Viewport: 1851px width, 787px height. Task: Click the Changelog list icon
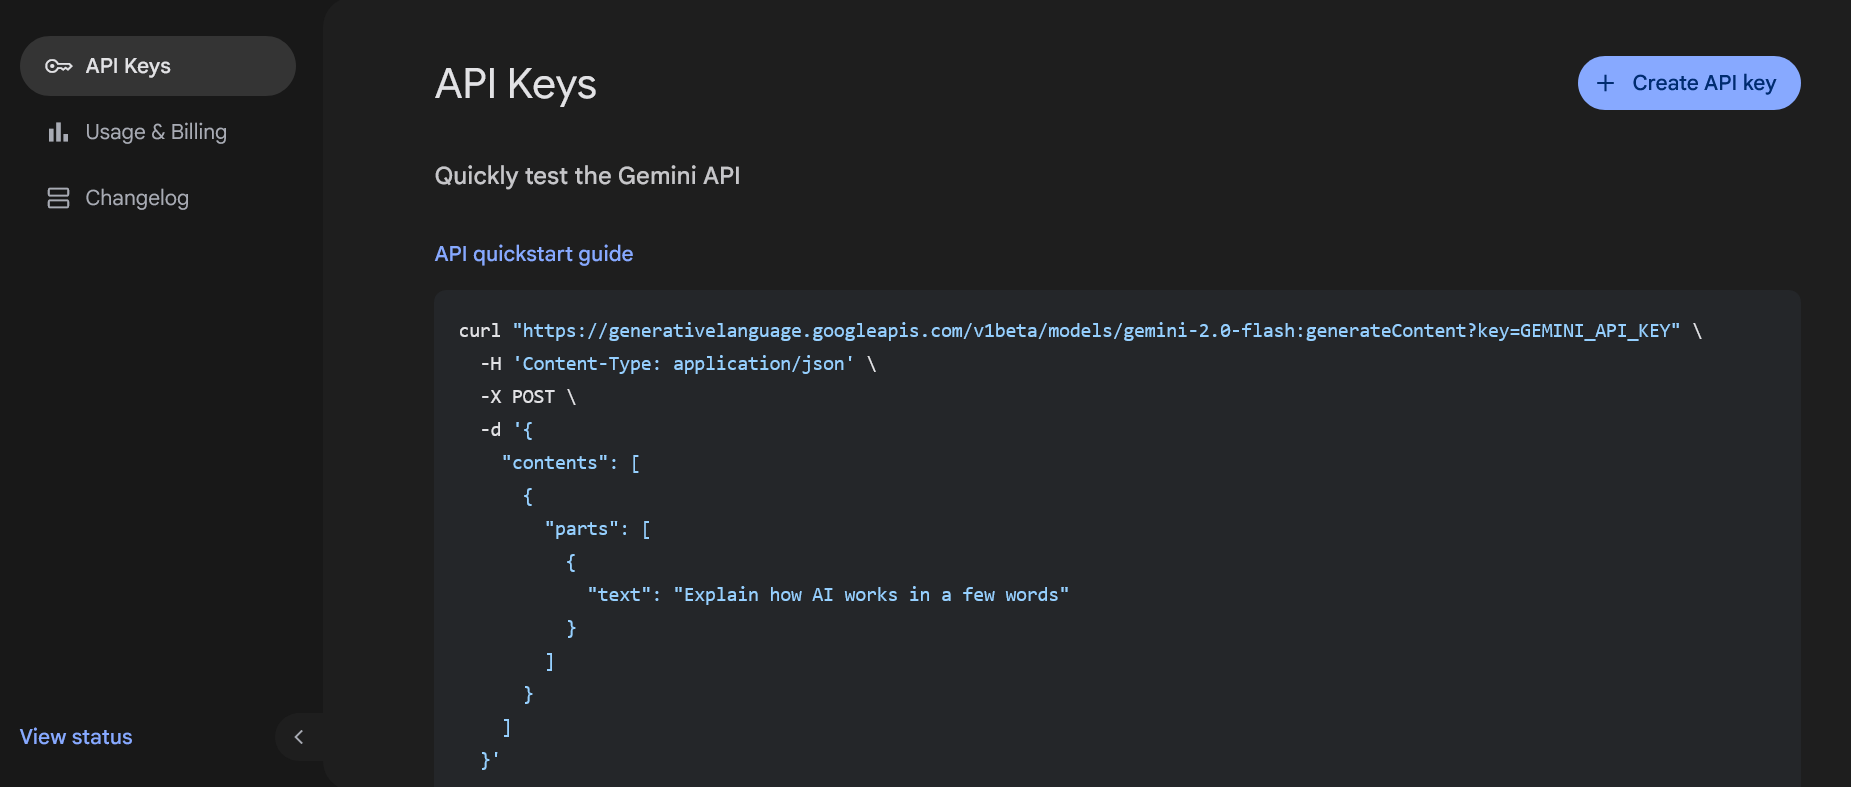[x=57, y=197]
